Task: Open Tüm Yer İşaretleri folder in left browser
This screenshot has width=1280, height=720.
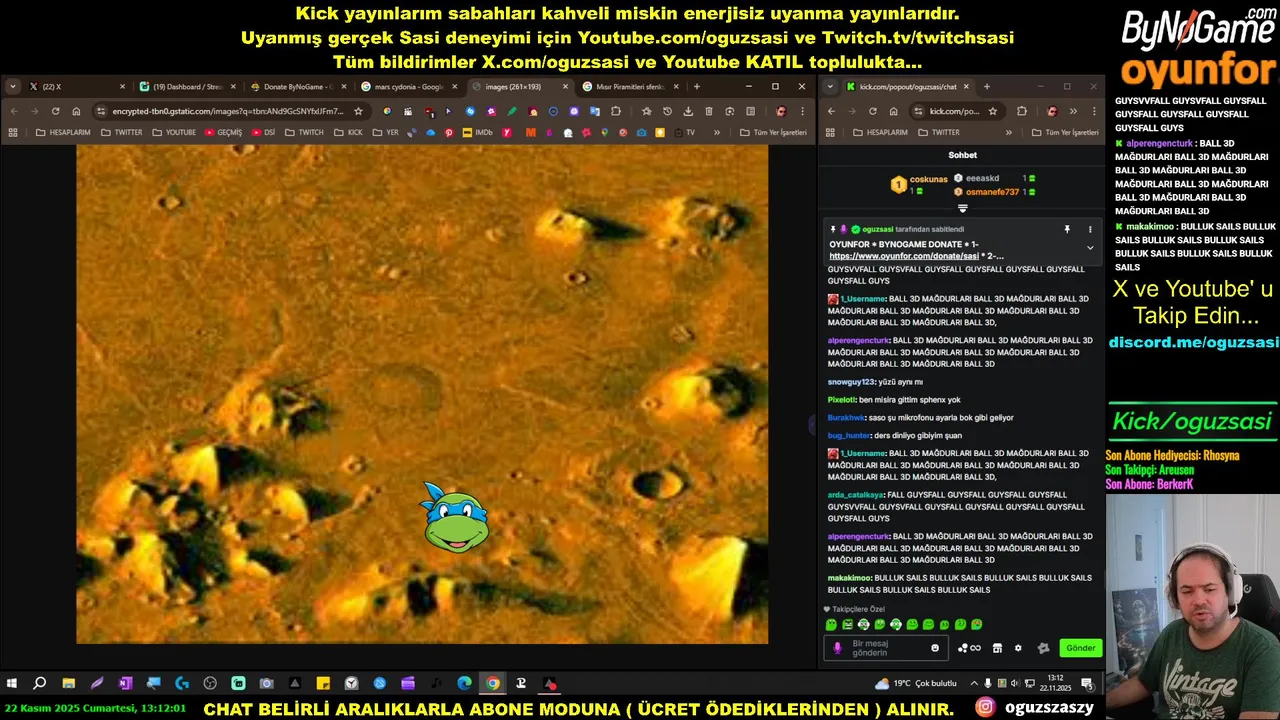Action: (773, 132)
